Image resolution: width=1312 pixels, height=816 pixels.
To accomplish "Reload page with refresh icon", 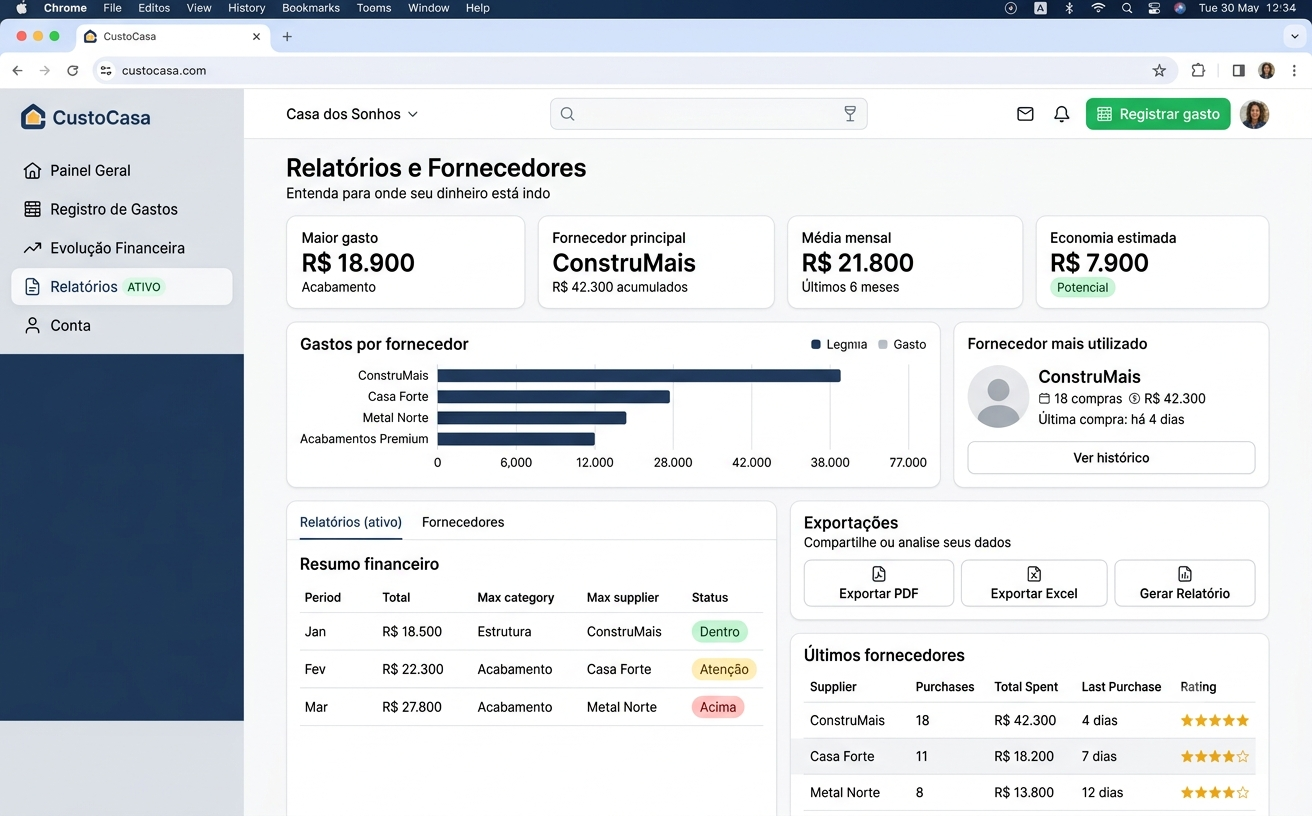I will click(x=72, y=71).
